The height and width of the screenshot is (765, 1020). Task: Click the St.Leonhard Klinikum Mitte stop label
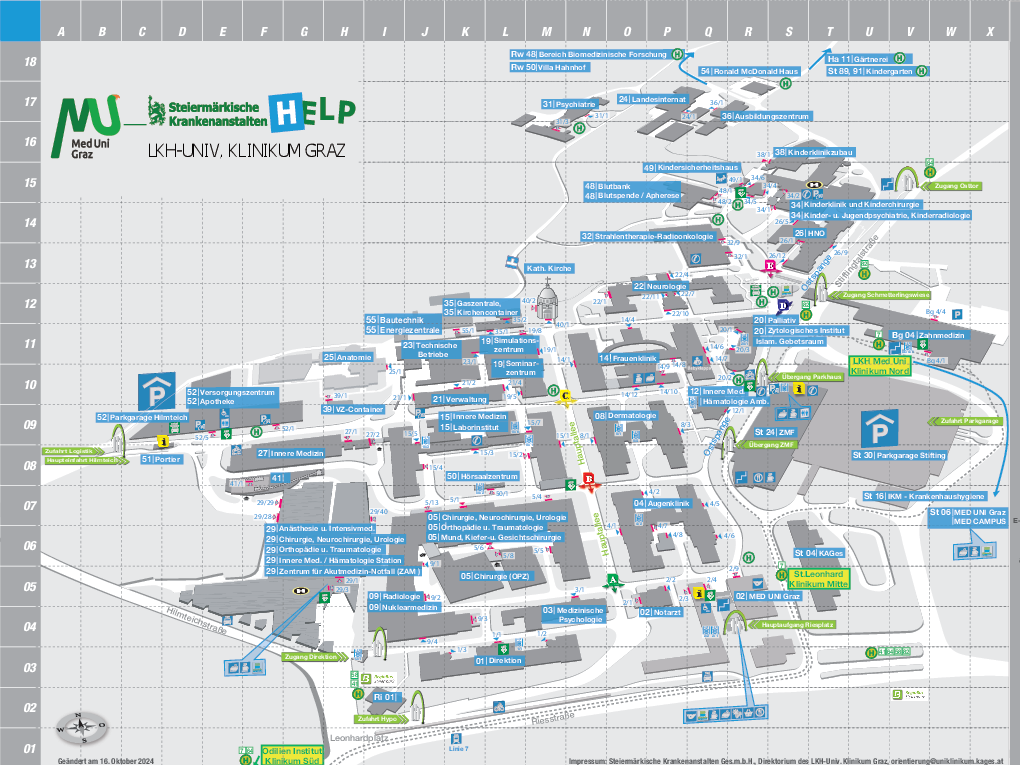(x=818, y=578)
